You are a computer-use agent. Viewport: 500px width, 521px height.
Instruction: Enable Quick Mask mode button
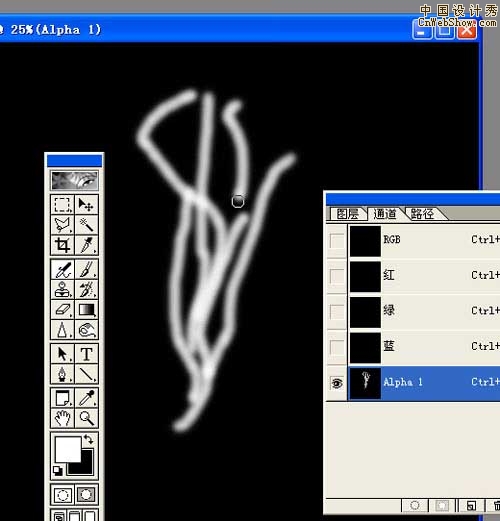86,495
